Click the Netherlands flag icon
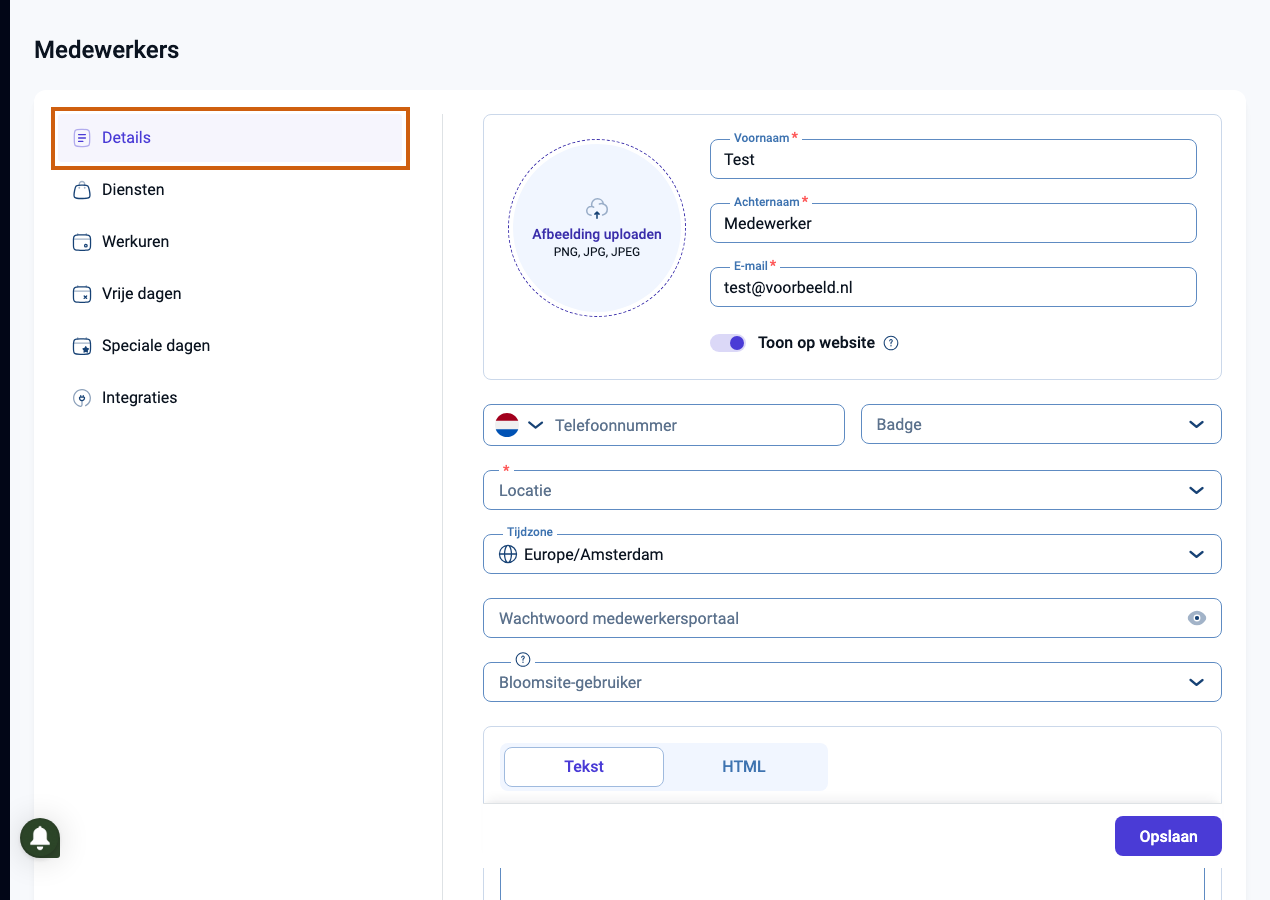The image size is (1270, 900). 507,425
